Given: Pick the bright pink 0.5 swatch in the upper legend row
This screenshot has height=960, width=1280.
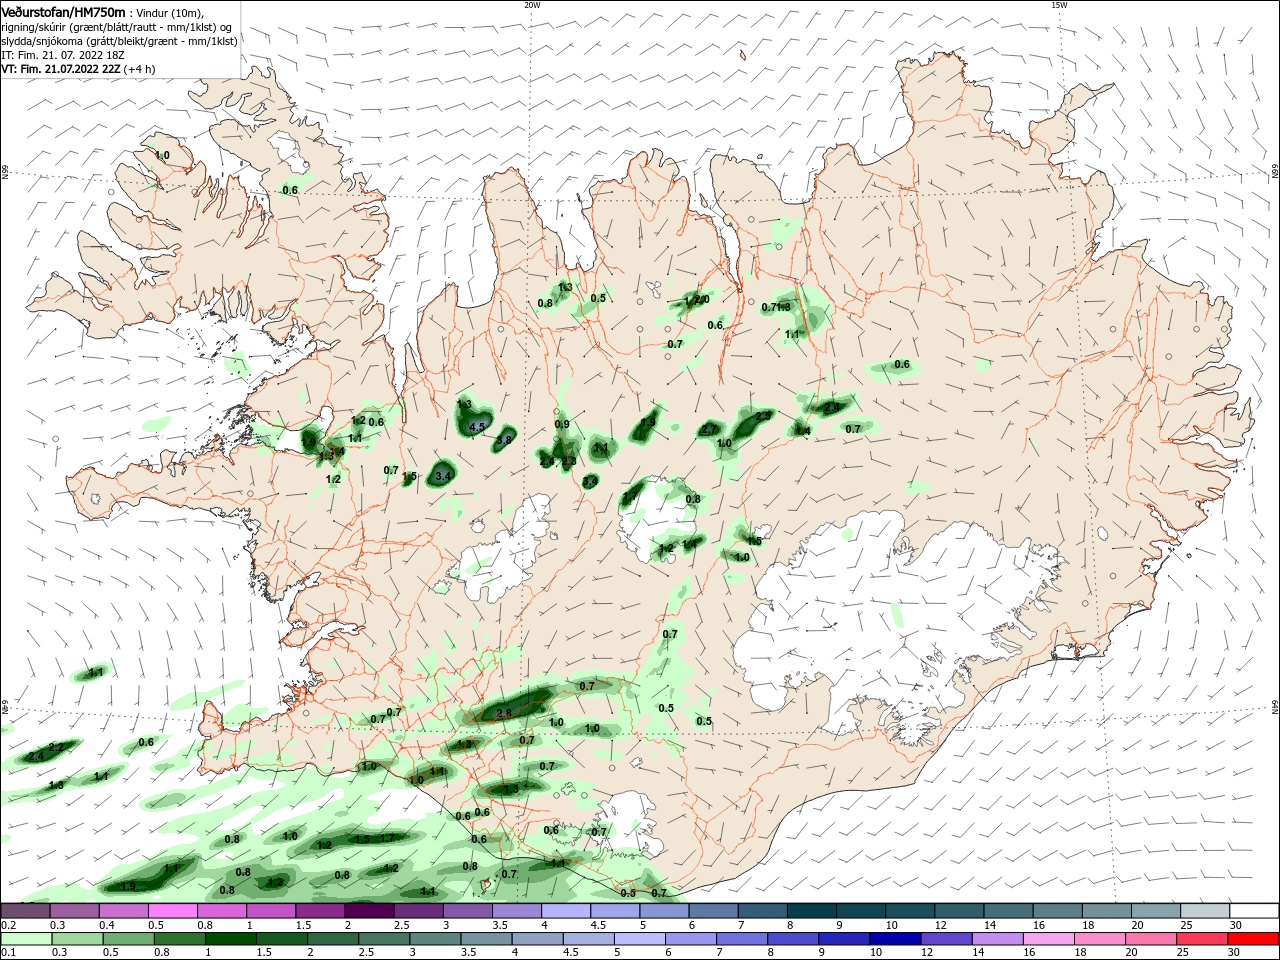Looking at the screenshot, I should [x=172, y=911].
